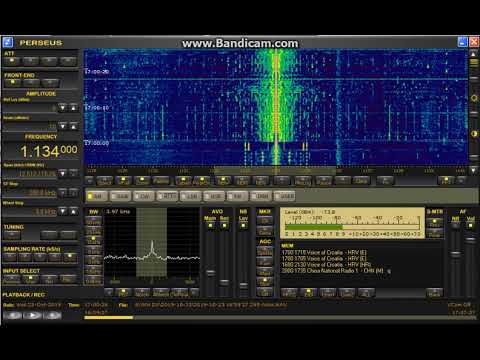
Task: Toggle the WFall waterfall display button
Action: 123,181
